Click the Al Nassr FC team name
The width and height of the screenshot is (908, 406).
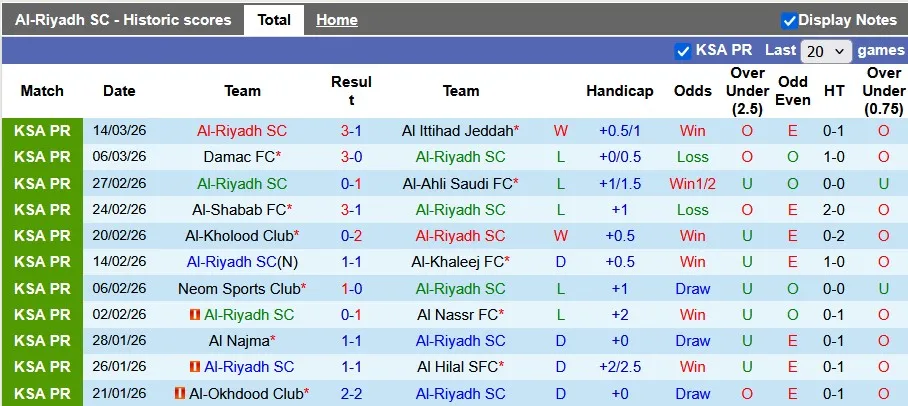(x=457, y=315)
